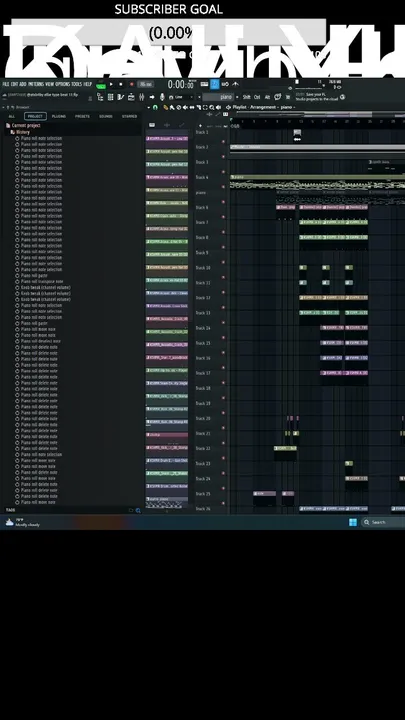Switch browser to PLUGINS tab
The width and height of the screenshot is (405, 720).
click(59, 117)
